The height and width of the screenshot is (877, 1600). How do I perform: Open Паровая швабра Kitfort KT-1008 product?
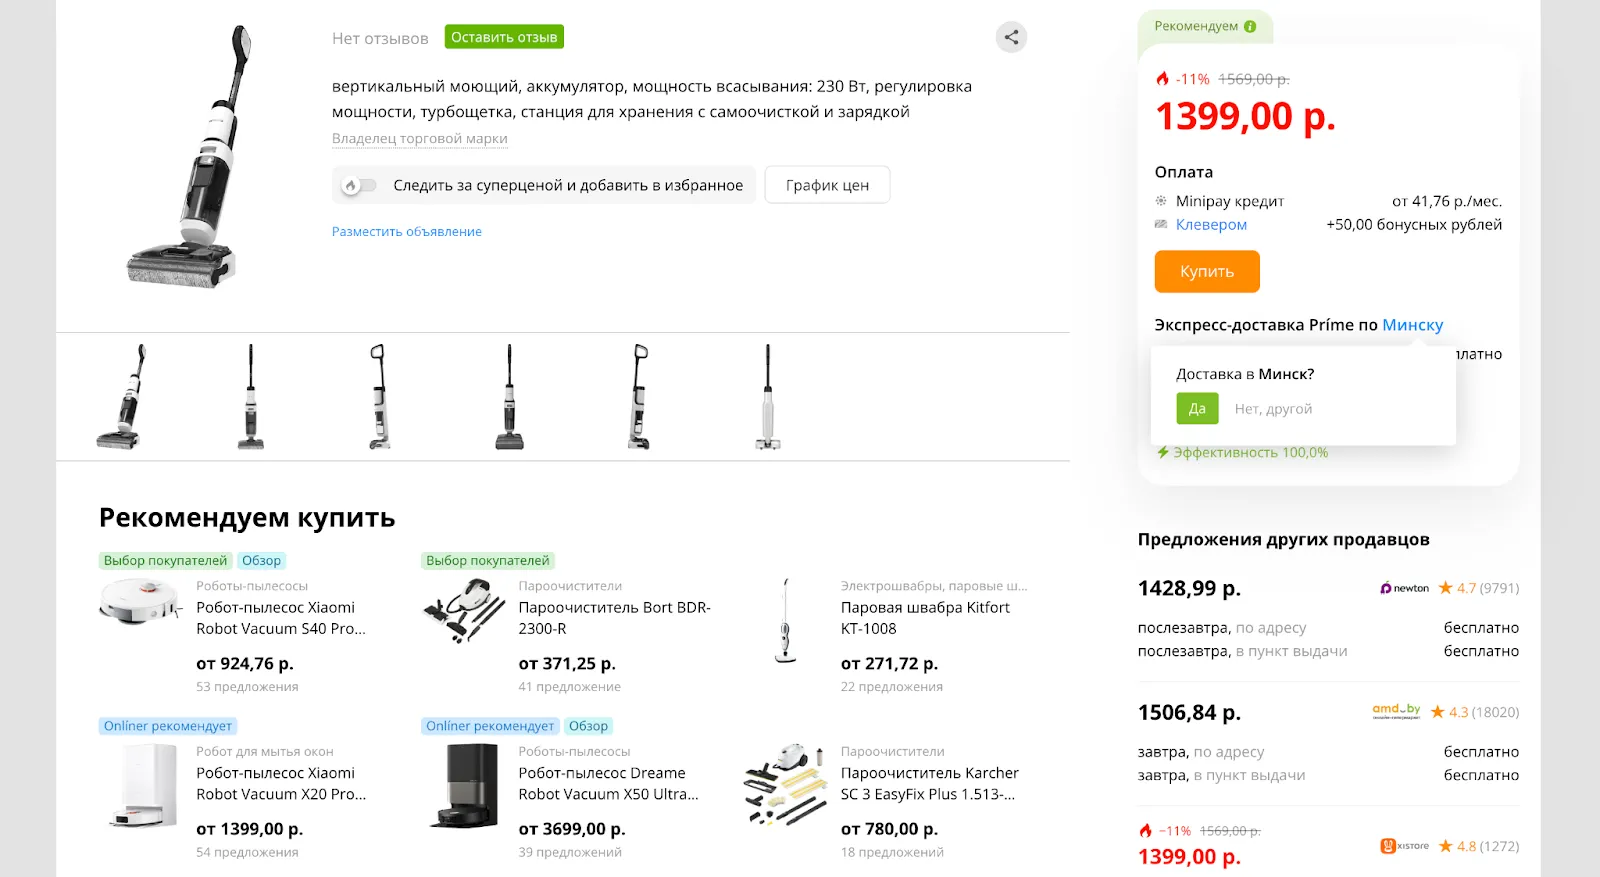pyautogui.click(x=925, y=618)
